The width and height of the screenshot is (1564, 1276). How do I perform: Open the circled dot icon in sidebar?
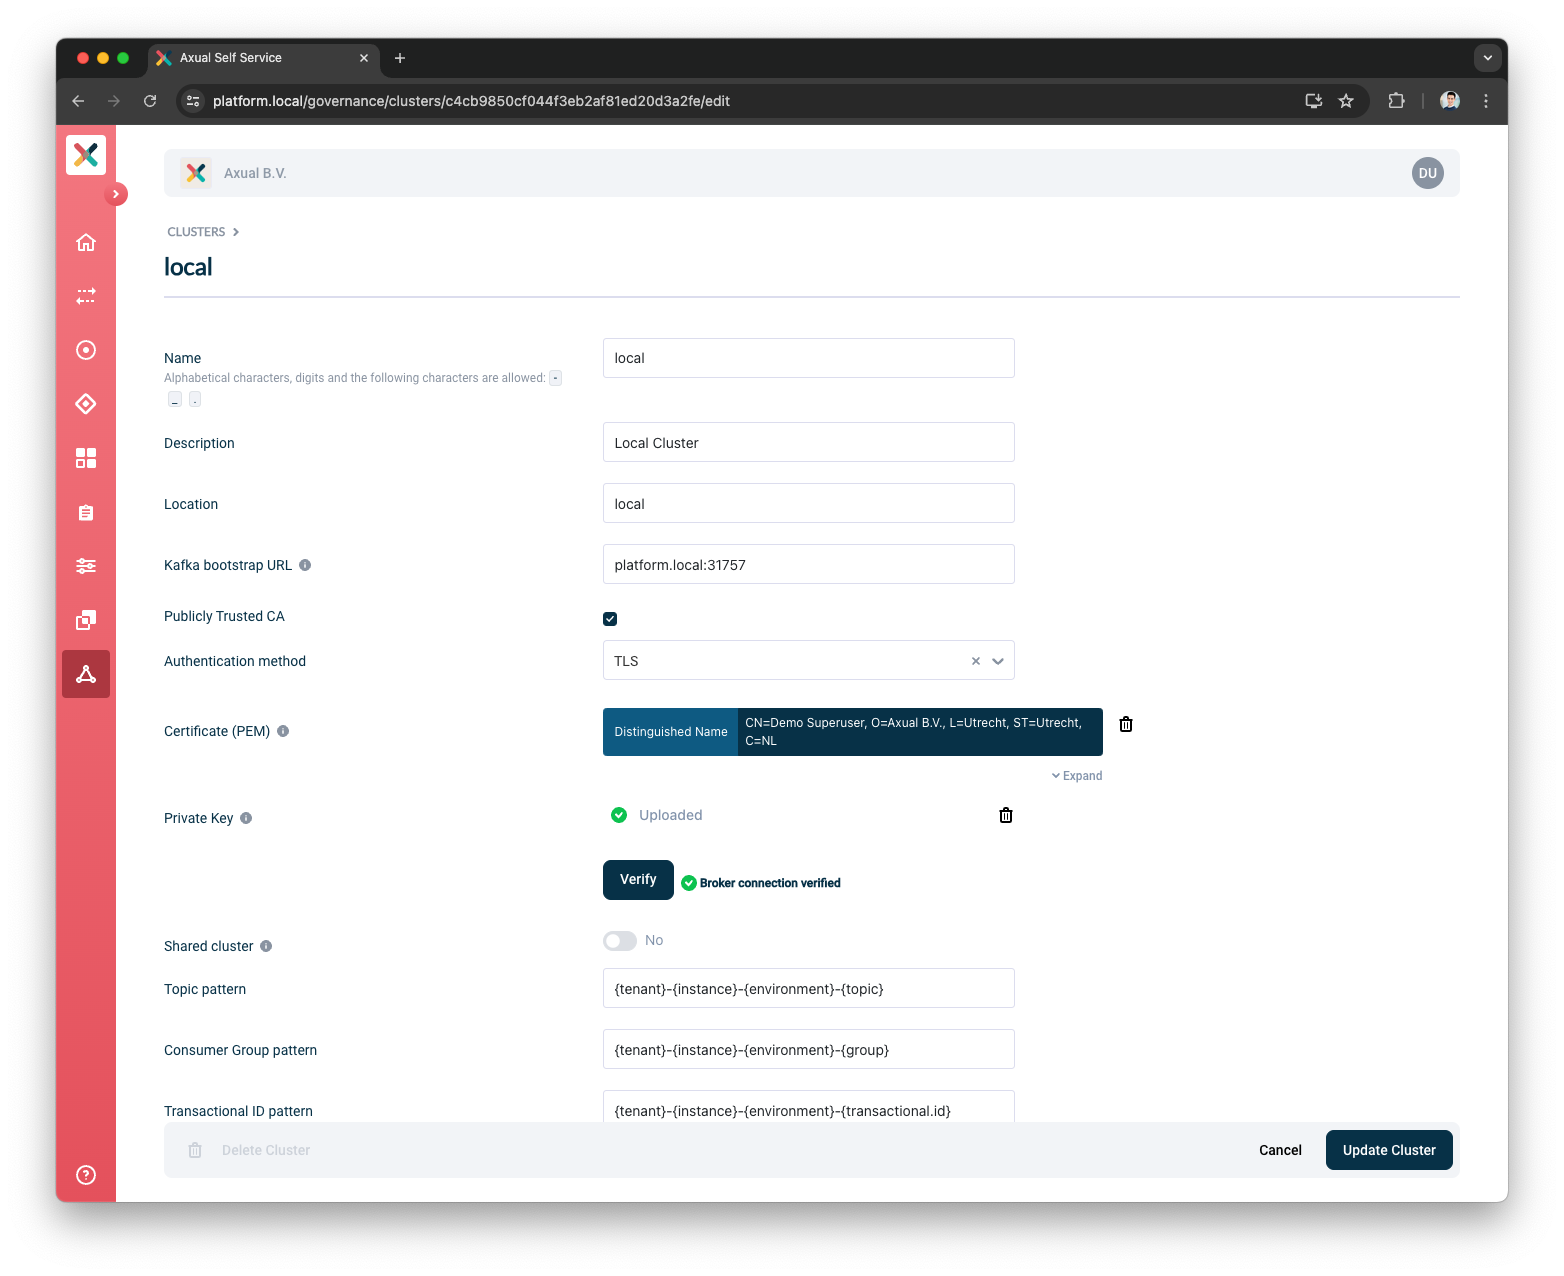tap(86, 350)
